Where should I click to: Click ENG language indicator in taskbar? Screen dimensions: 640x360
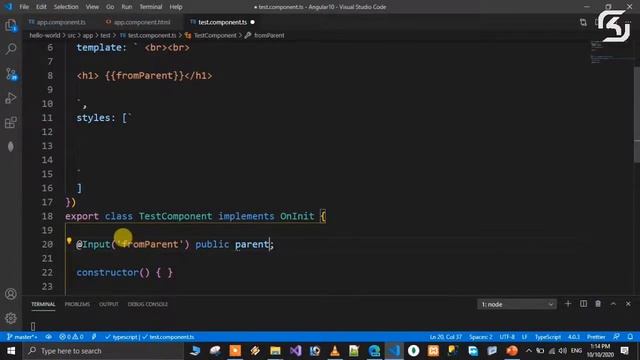pos(576,351)
